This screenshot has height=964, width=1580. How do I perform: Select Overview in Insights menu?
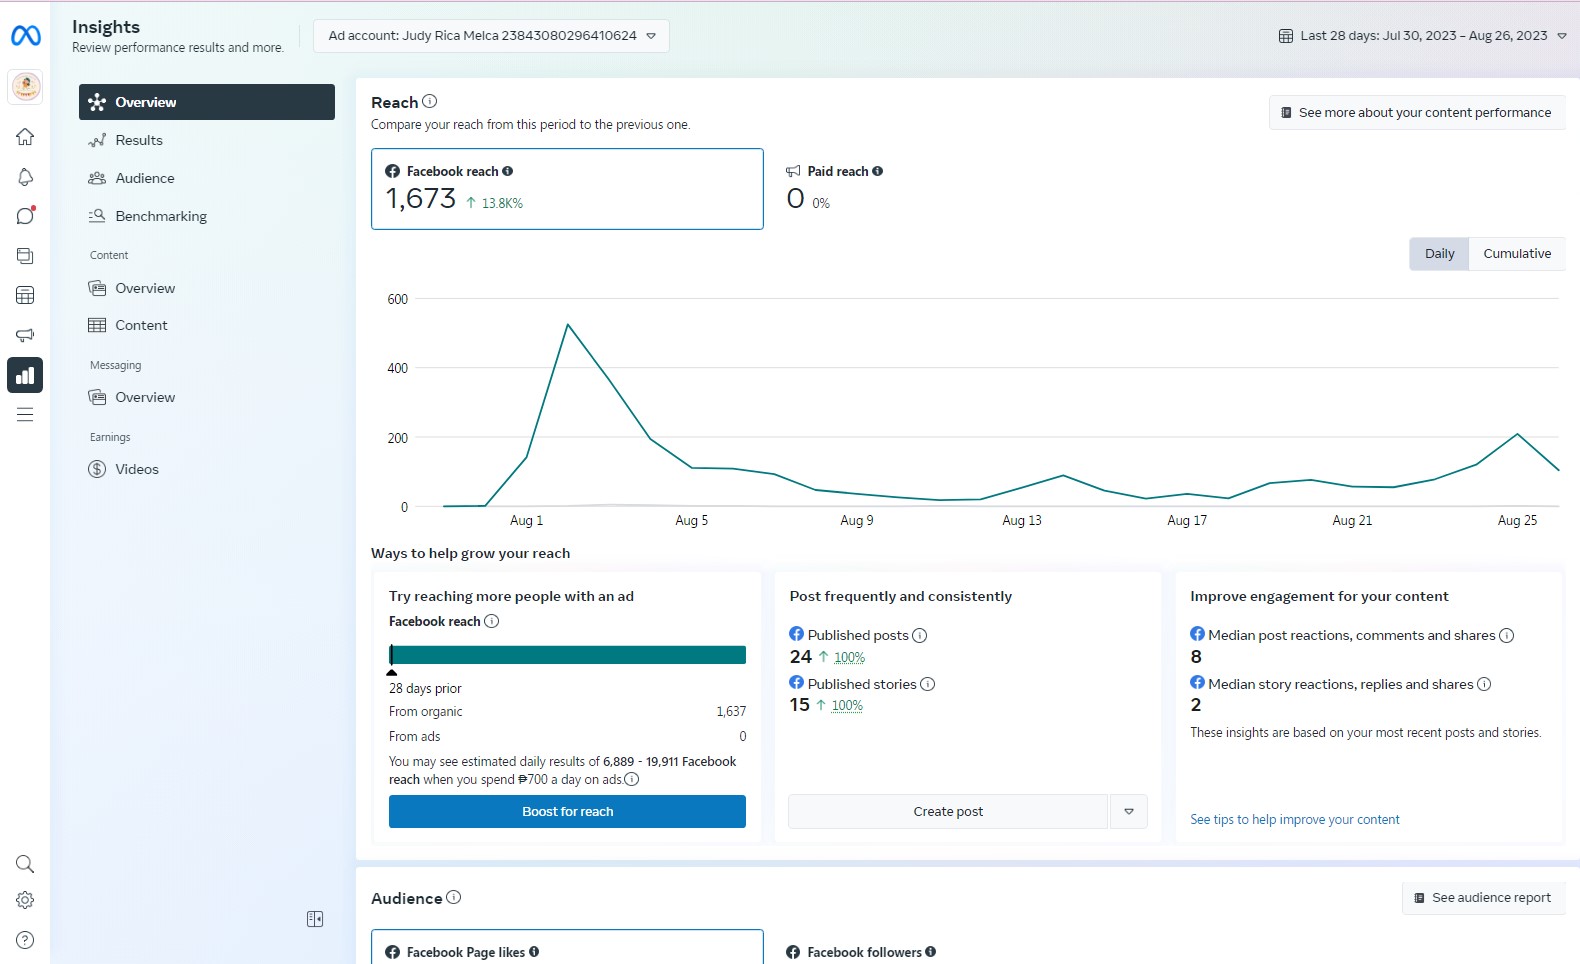click(x=207, y=102)
